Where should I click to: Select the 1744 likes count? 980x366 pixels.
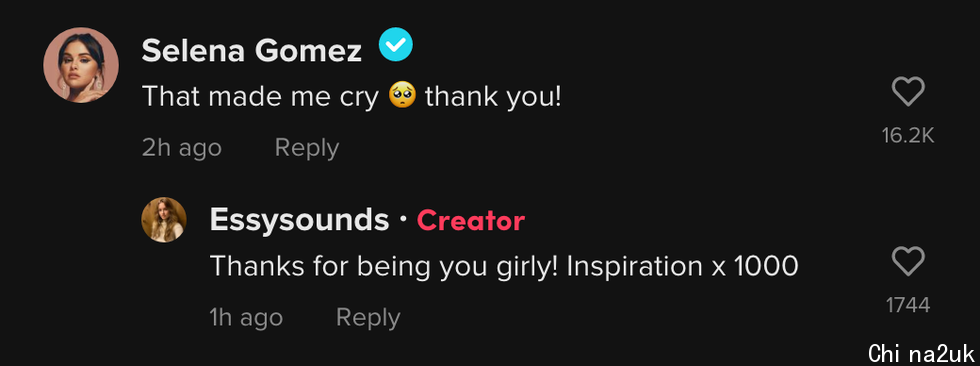pyautogui.click(x=908, y=305)
